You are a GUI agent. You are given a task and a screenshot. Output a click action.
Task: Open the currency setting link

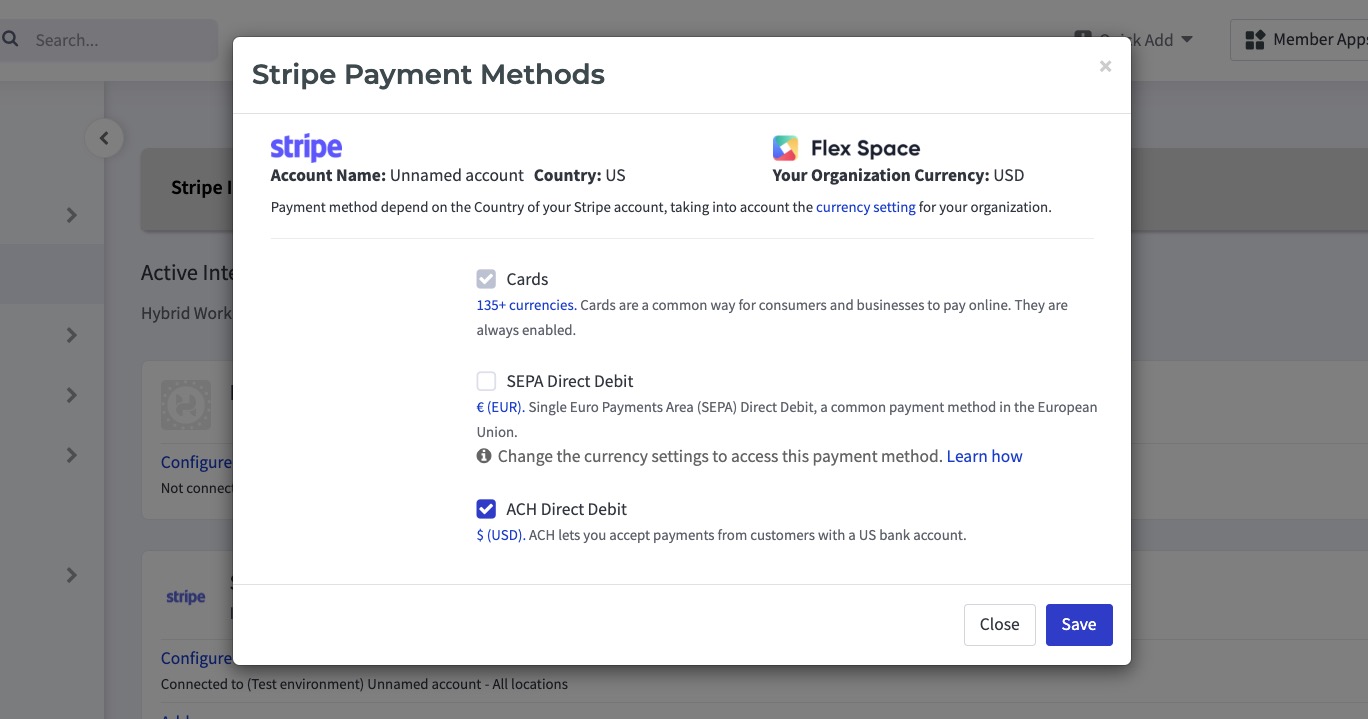coord(866,207)
